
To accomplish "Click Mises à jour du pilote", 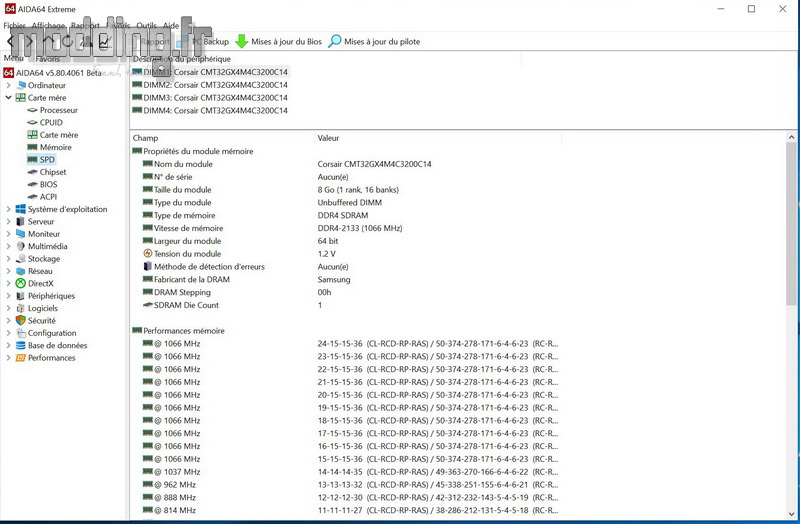I will 374,41.
